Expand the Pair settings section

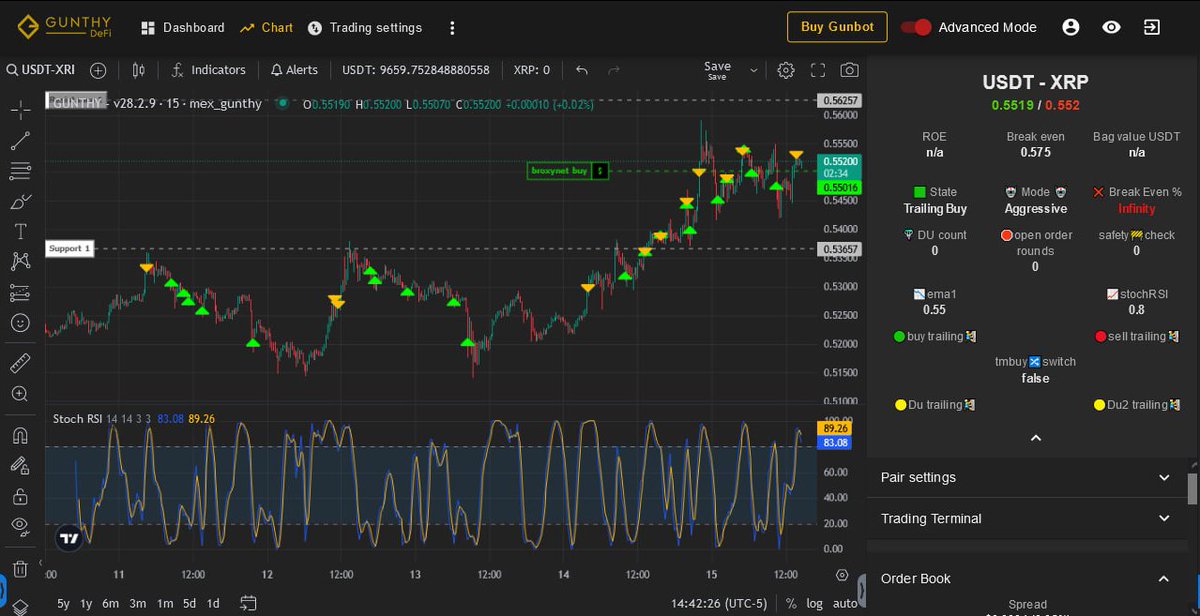(1163, 478)
